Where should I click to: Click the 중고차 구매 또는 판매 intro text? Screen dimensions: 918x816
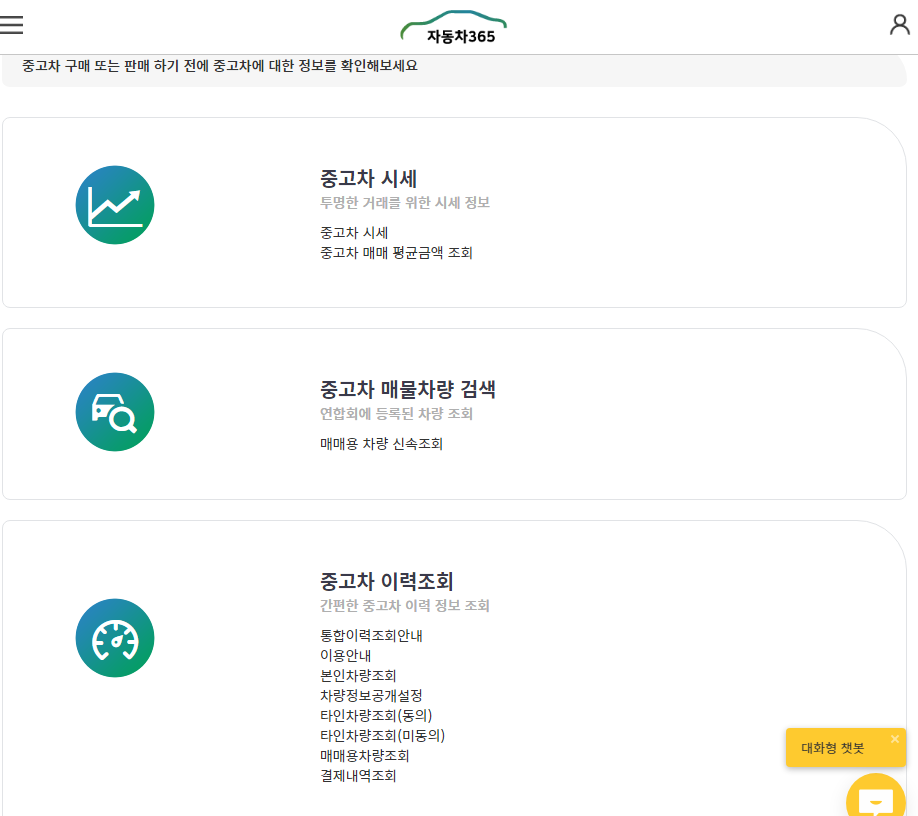point(220,66)
